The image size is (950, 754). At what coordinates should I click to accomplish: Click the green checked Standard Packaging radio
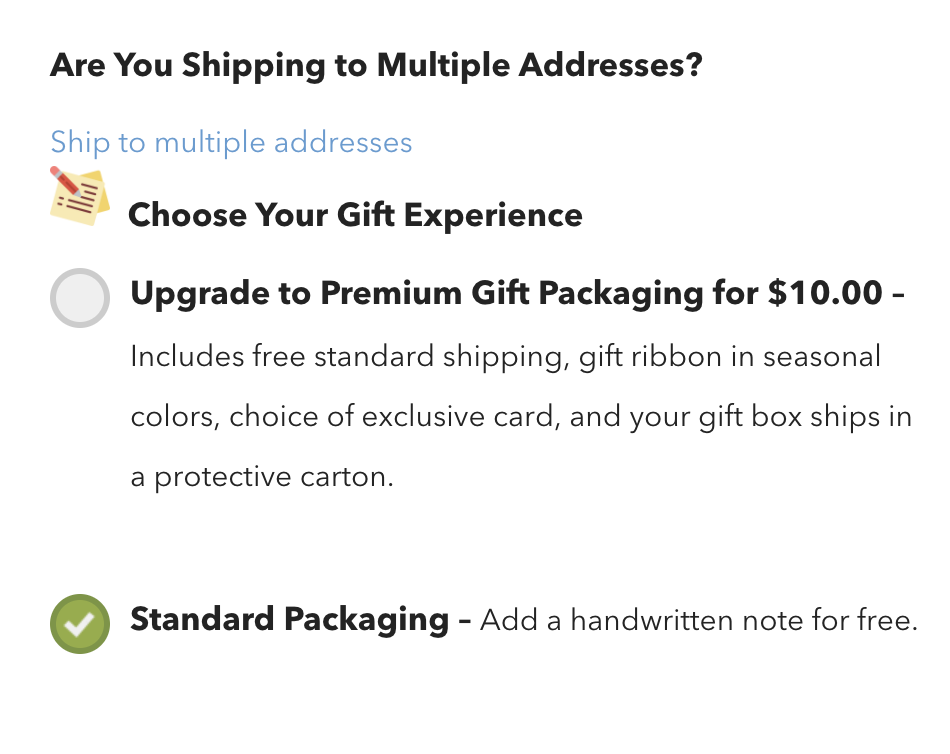[x=79, y=623]
